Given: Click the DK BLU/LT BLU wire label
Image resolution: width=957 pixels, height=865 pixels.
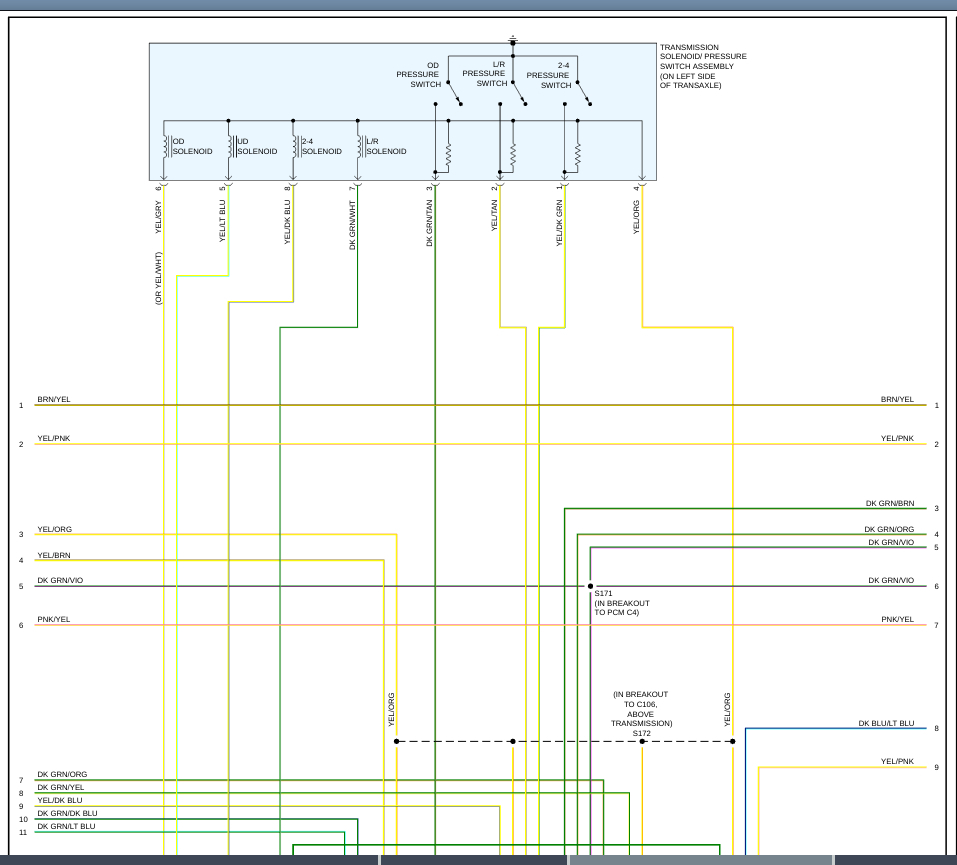Looking at the screenshot, I should click(886, 723).
